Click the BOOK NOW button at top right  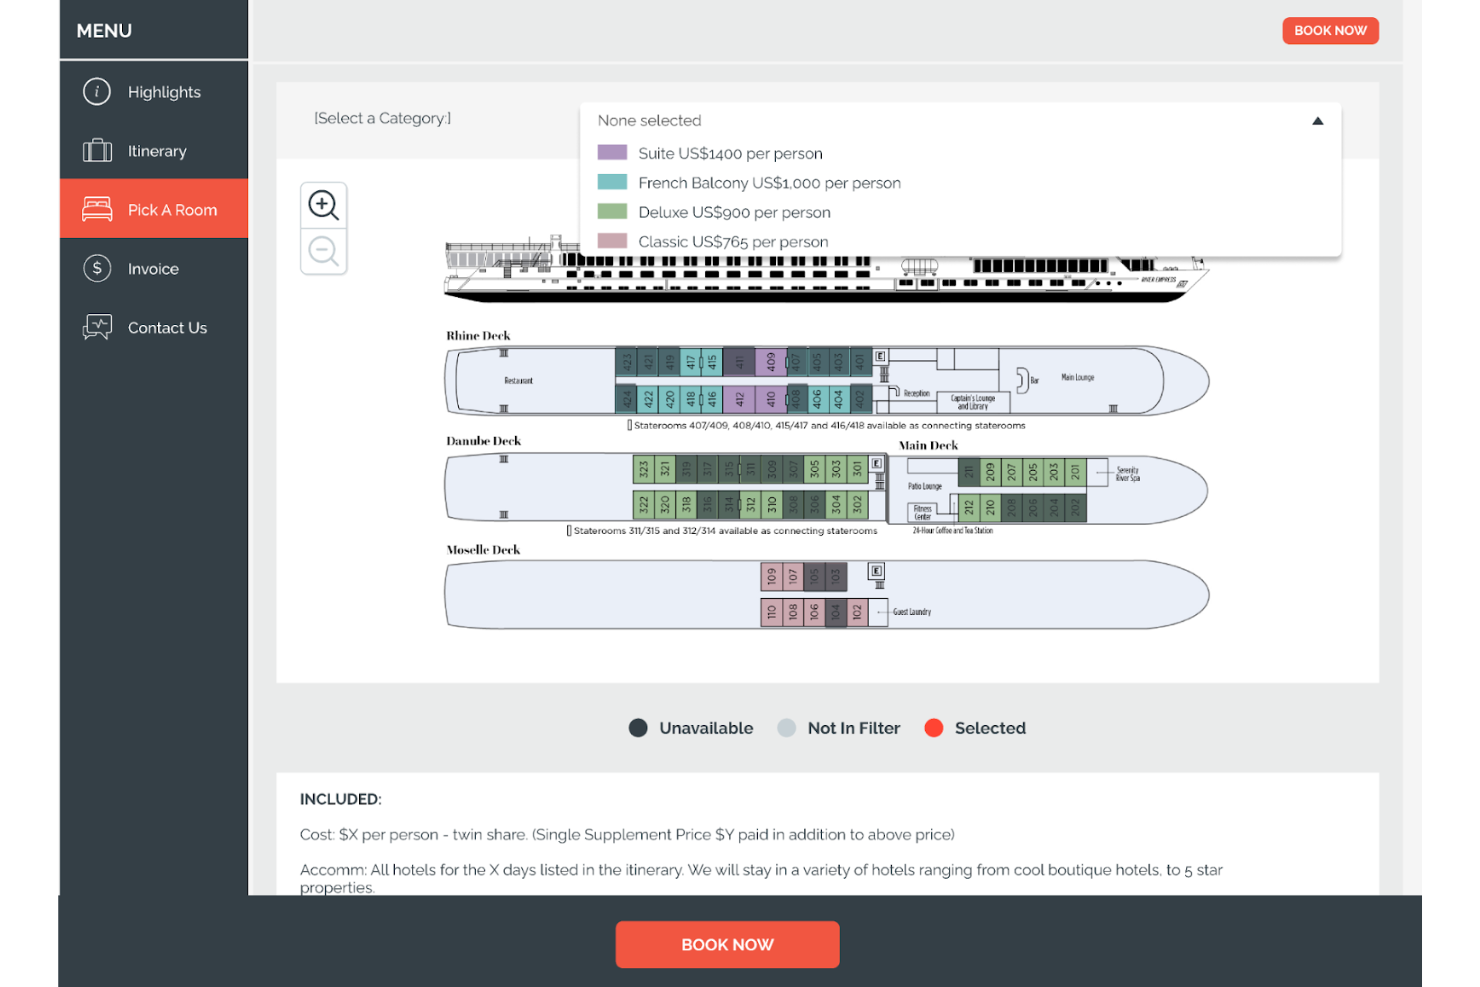click(x=1330, y=30)
